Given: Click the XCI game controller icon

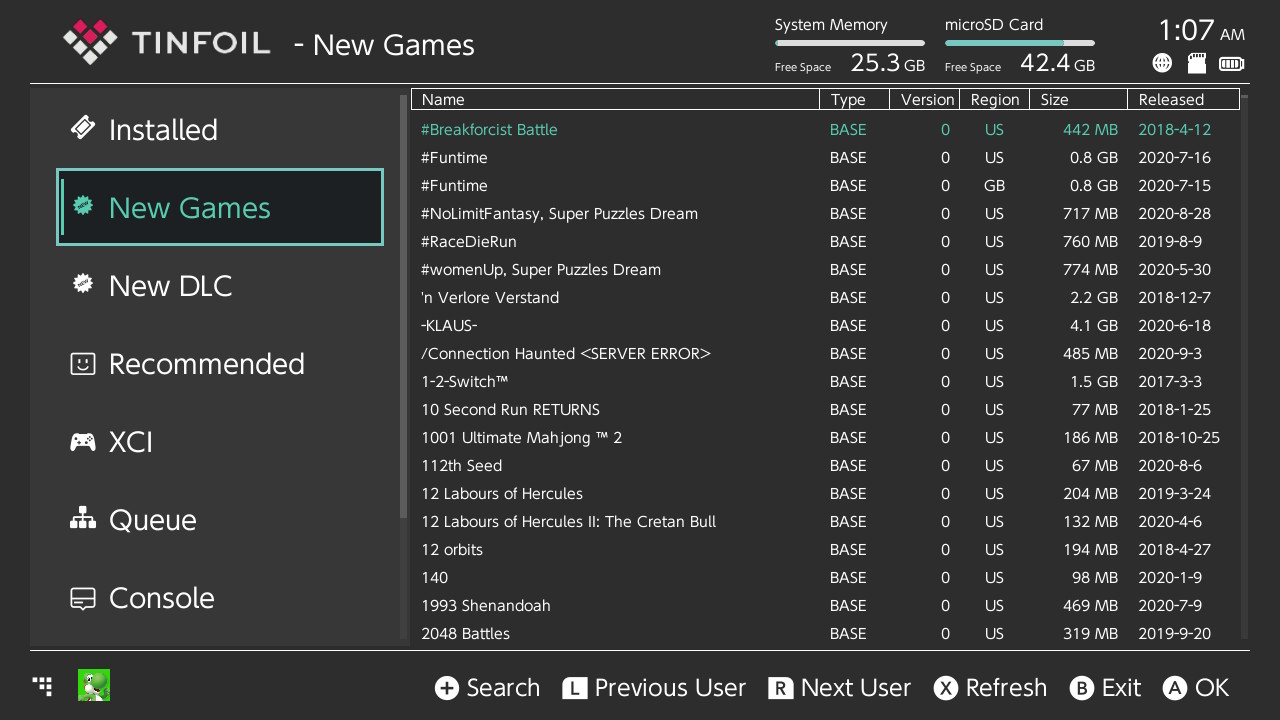Looking at the screenshot, I should (83, 441).
